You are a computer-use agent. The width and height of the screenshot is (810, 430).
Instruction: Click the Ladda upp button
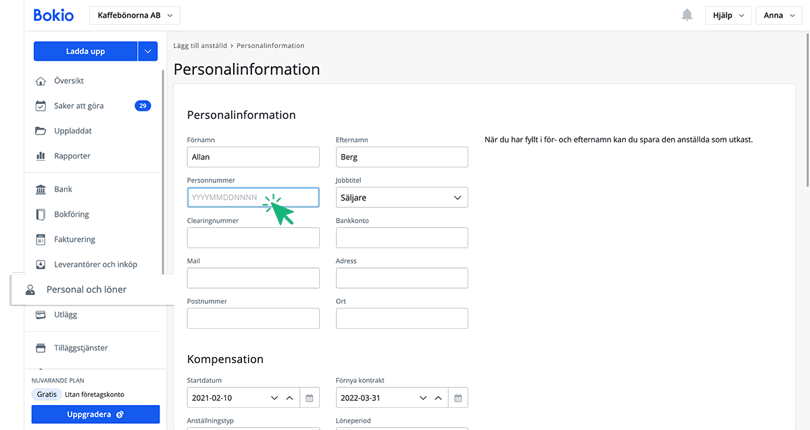[x=84, y=51]
